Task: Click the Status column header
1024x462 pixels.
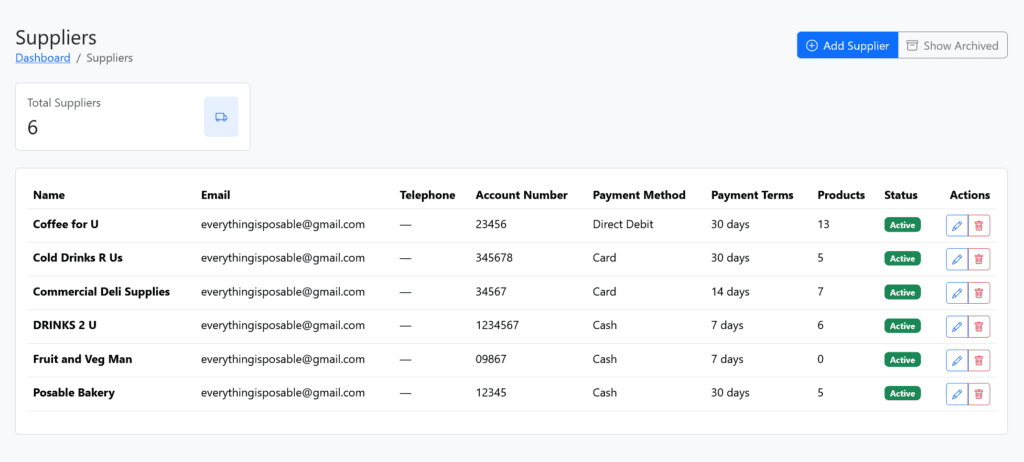Action: (x=901, y=195)
